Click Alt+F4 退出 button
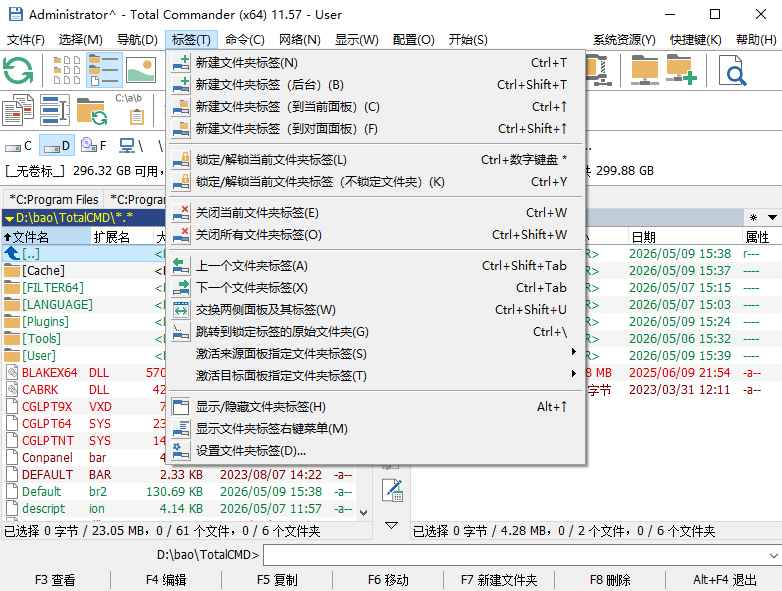The height and width of the screenshot is (591, 782). click(x=724, y=580)
